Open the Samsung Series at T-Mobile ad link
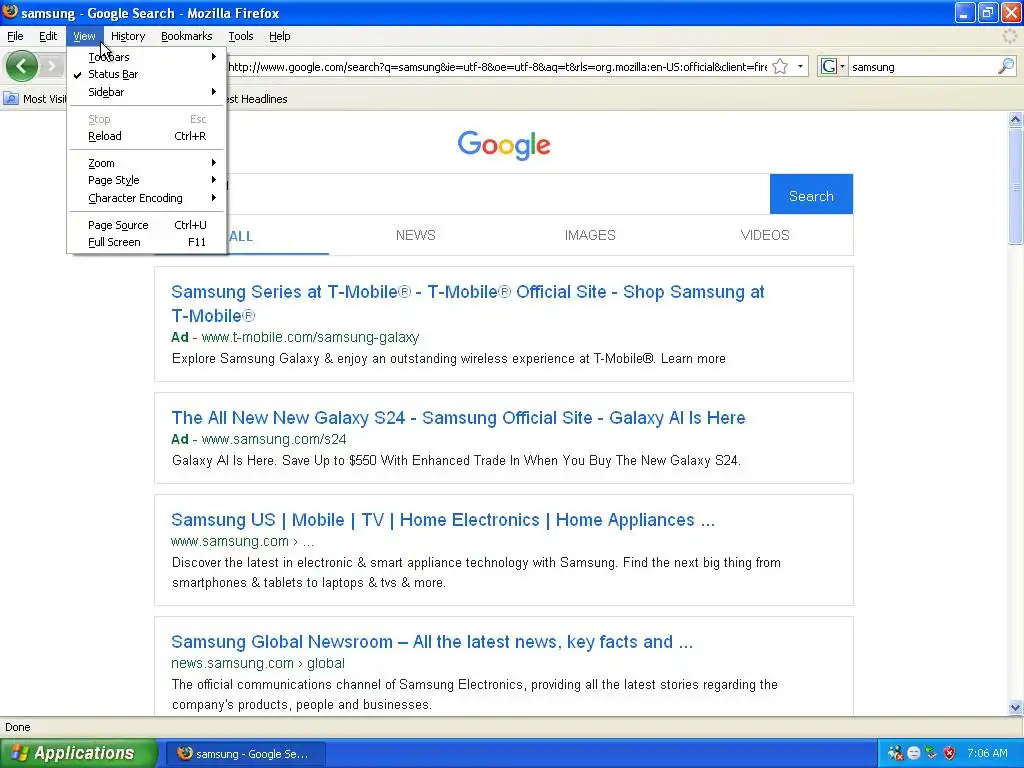This screenshot has width=1024, height=768. pos(468,304)
